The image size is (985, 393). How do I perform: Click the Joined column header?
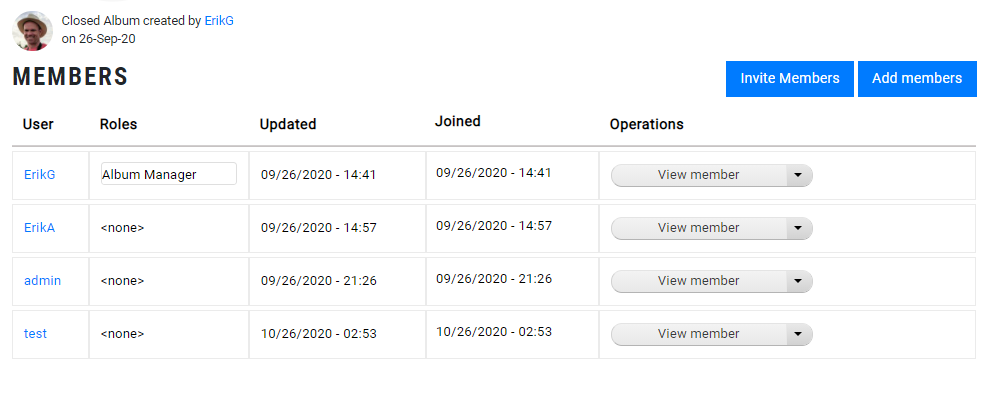tap(457, 121)
